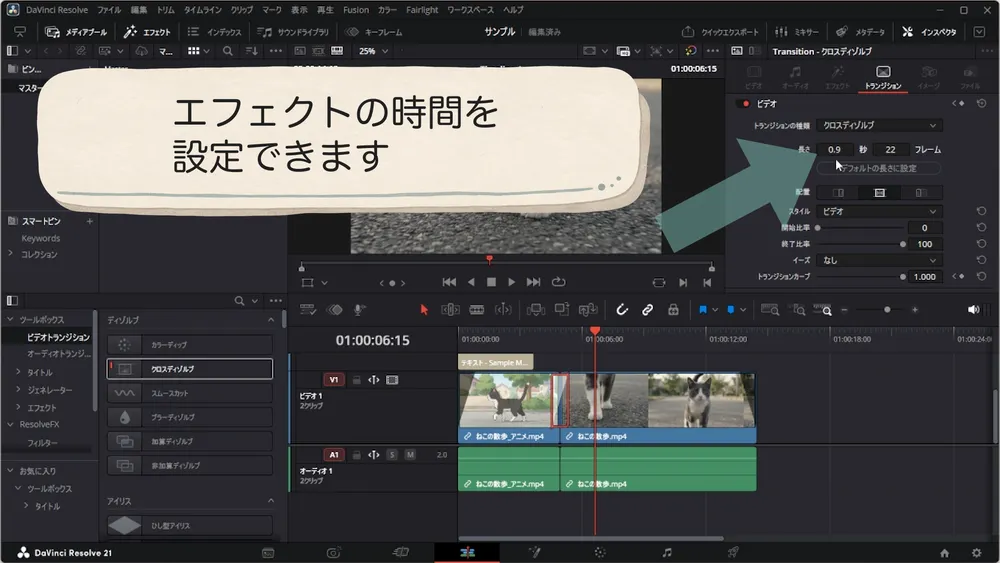Open the タイムライン menu
This screenshot has width=1000, height=563.
(203, 10)
